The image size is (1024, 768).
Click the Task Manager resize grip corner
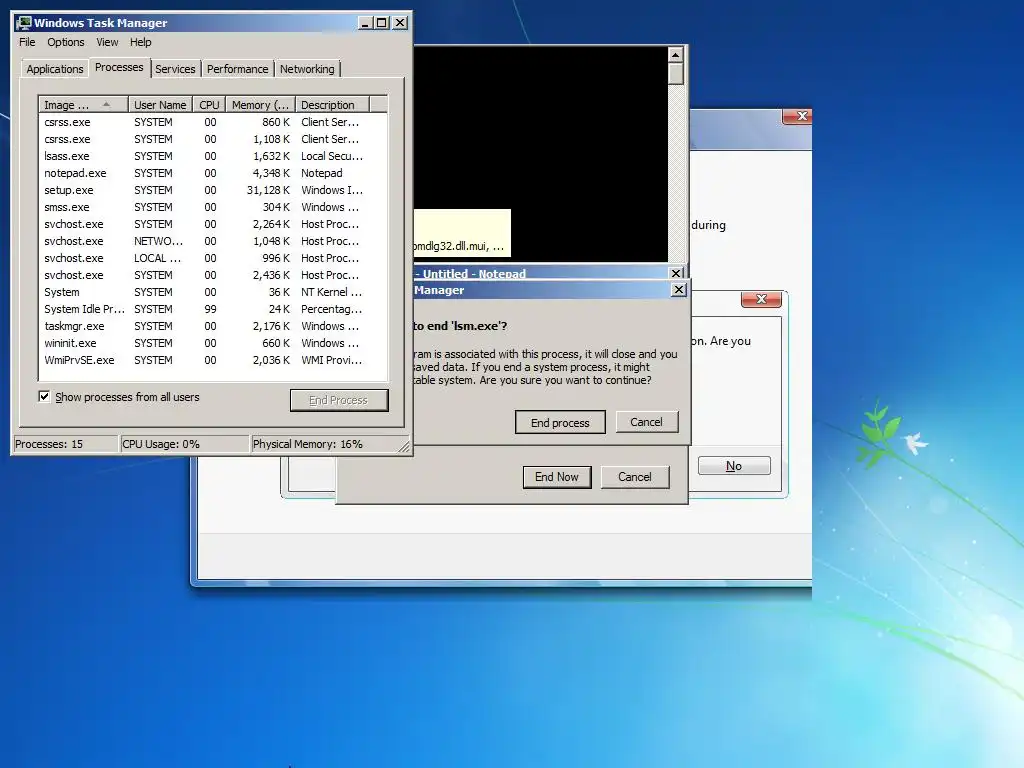coord(405,446)
